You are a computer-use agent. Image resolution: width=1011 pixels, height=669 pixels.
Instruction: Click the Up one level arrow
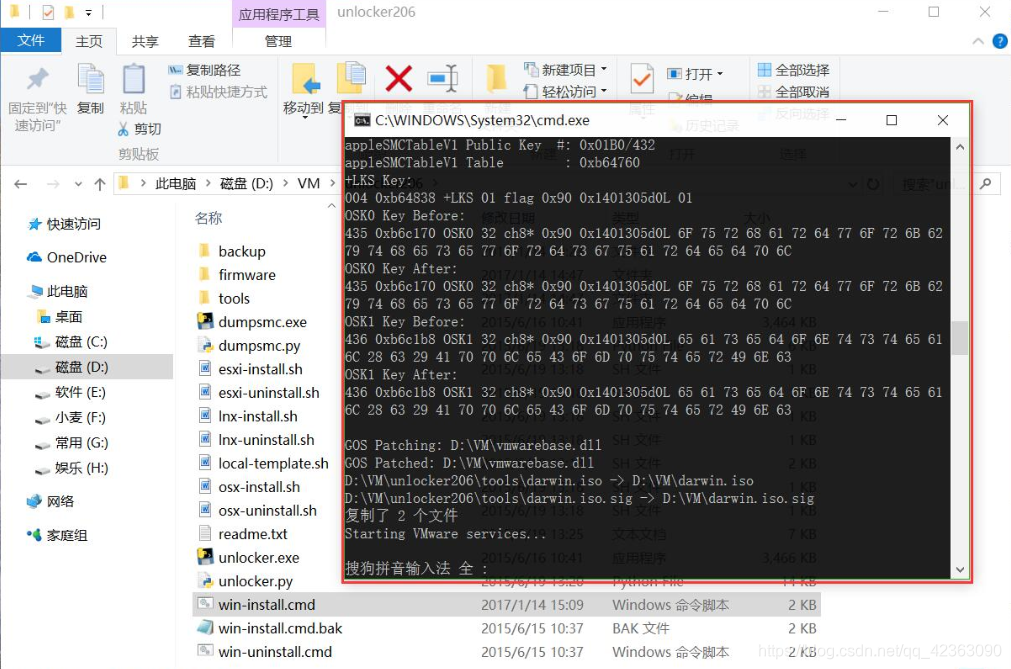(x=100, y=184)
